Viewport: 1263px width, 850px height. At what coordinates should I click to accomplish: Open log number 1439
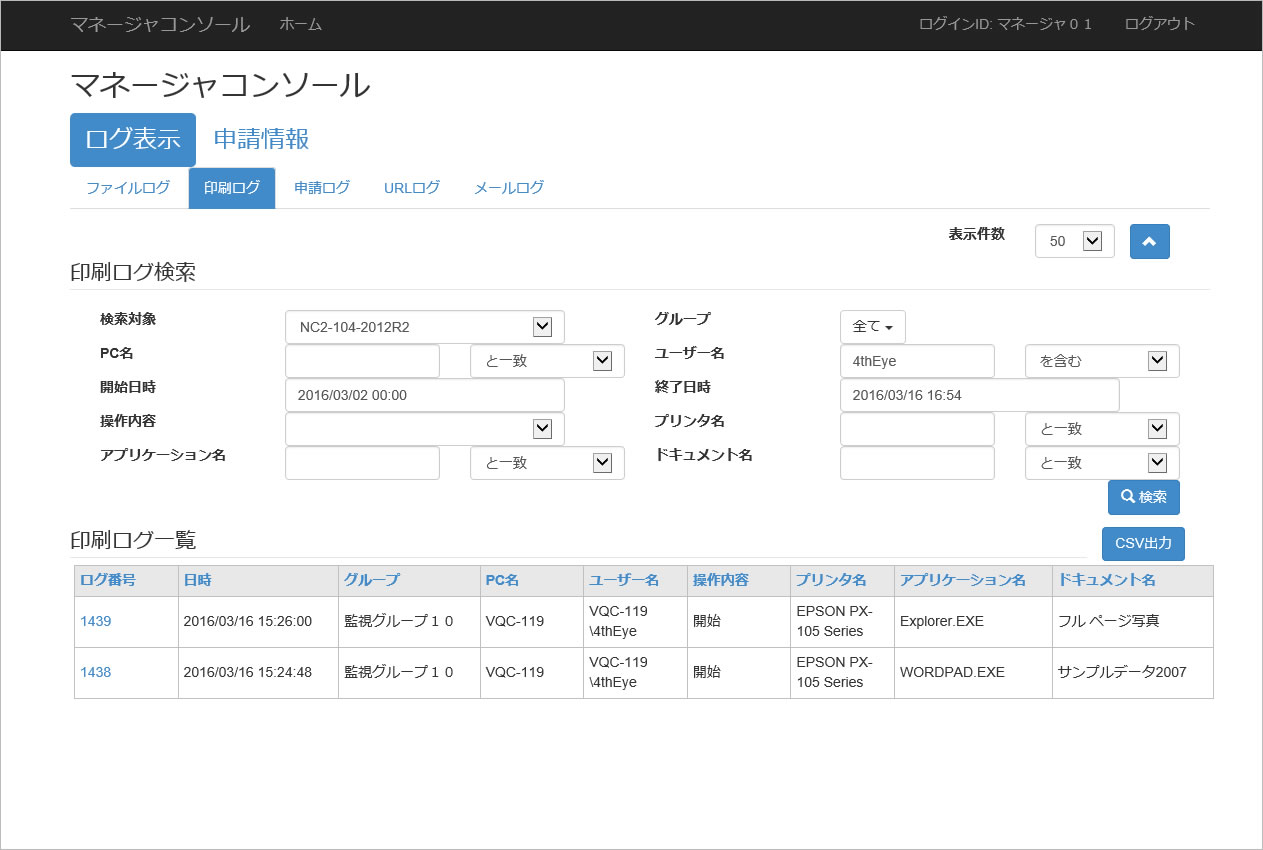96,621
